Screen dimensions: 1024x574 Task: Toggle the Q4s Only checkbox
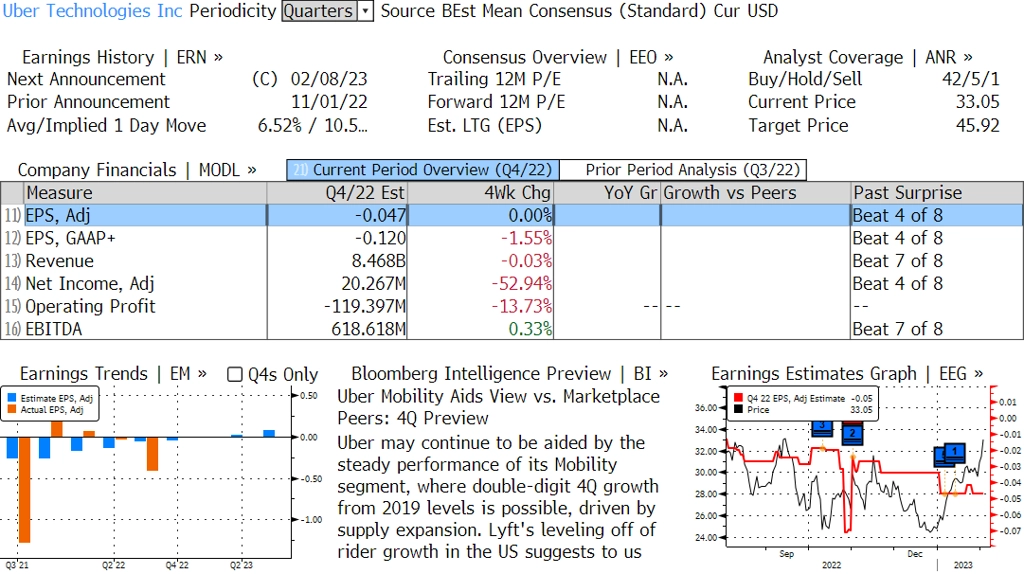click(x=234, y=374)
